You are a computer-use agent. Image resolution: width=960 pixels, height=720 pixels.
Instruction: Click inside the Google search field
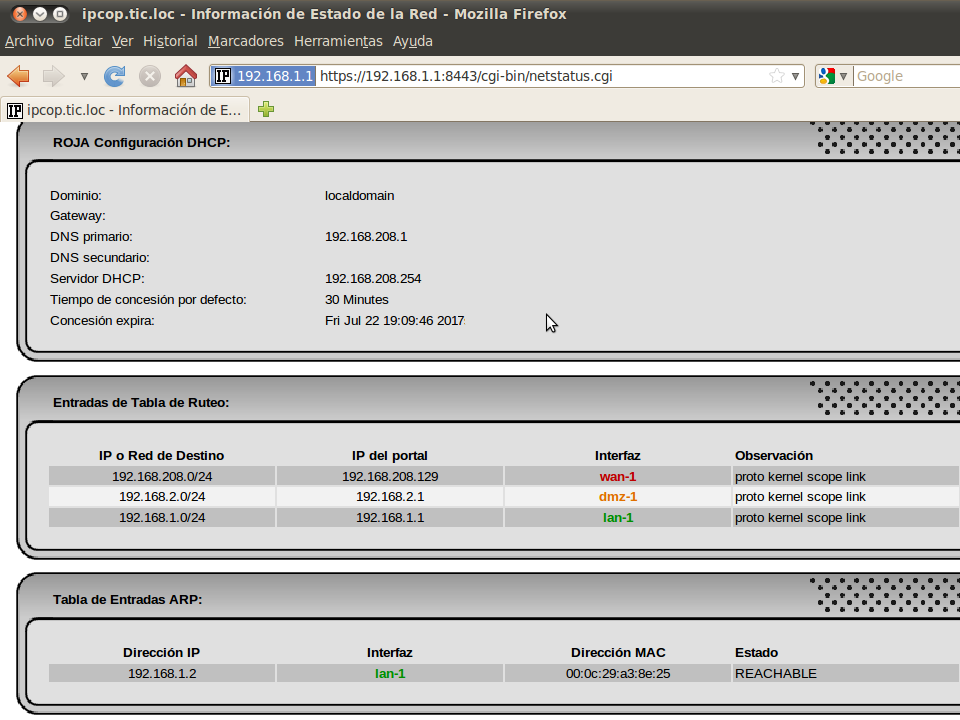pos(905,76)
